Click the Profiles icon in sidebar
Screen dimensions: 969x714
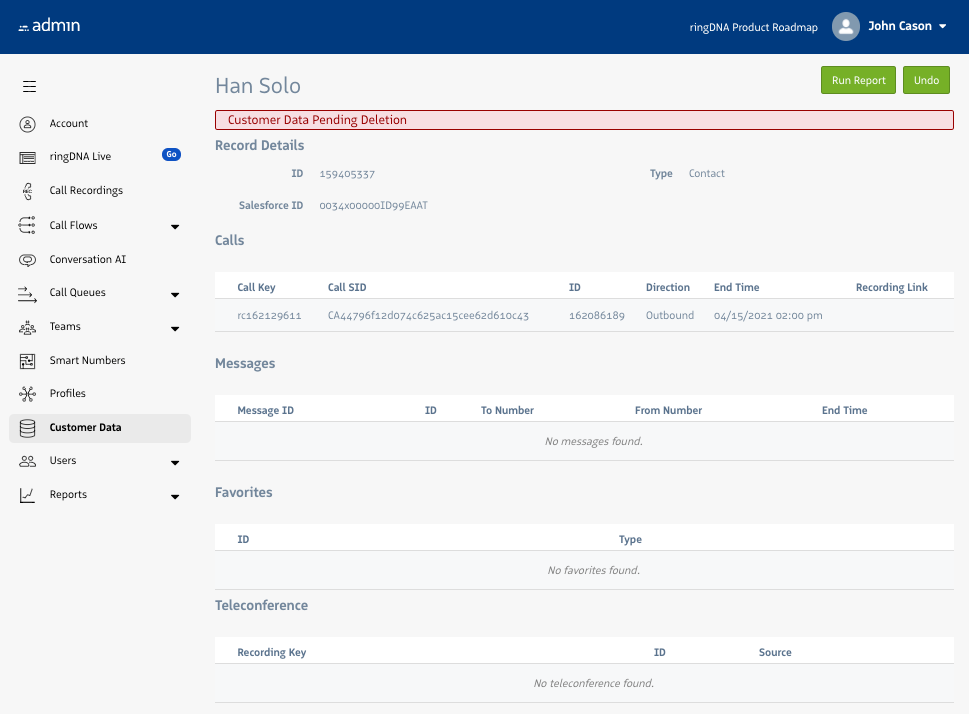[28, 394]
